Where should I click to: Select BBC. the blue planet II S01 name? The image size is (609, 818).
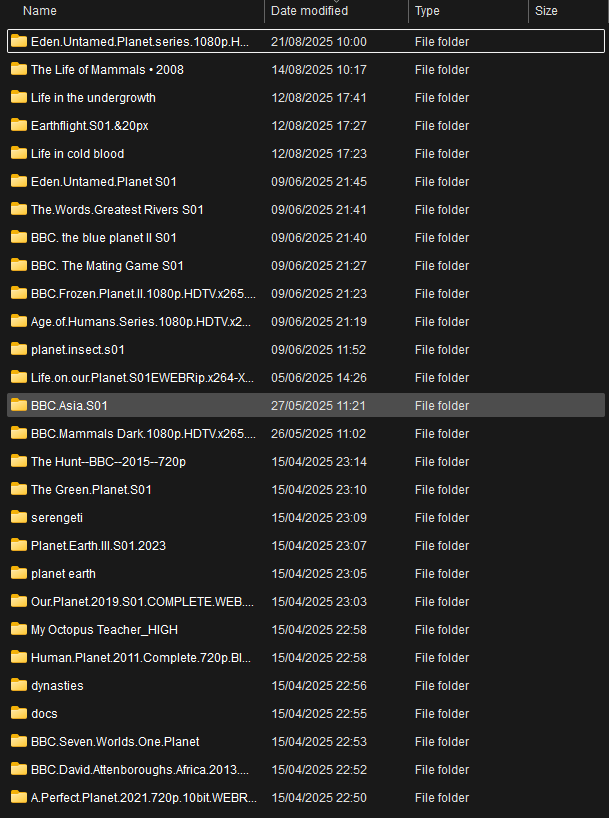(x=103, y=238)
